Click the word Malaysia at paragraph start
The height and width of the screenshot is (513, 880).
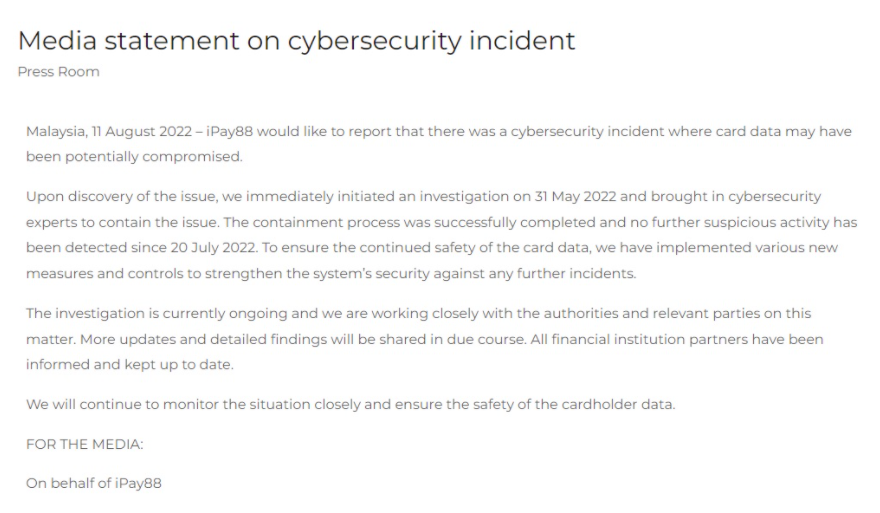click(56, 131)
